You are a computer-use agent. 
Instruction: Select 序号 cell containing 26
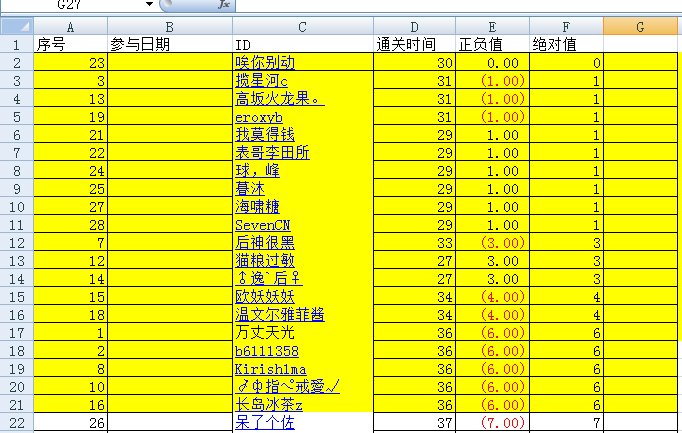70,423
